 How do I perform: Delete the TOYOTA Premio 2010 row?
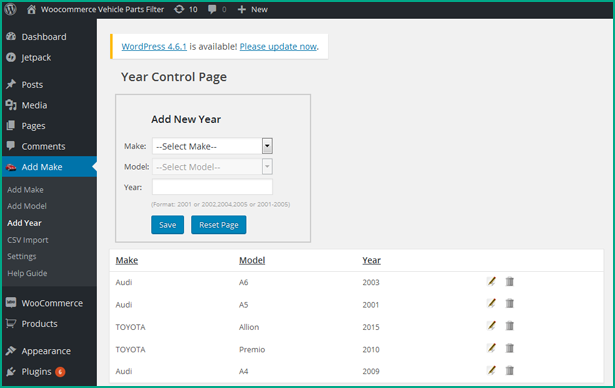[509, 348]
